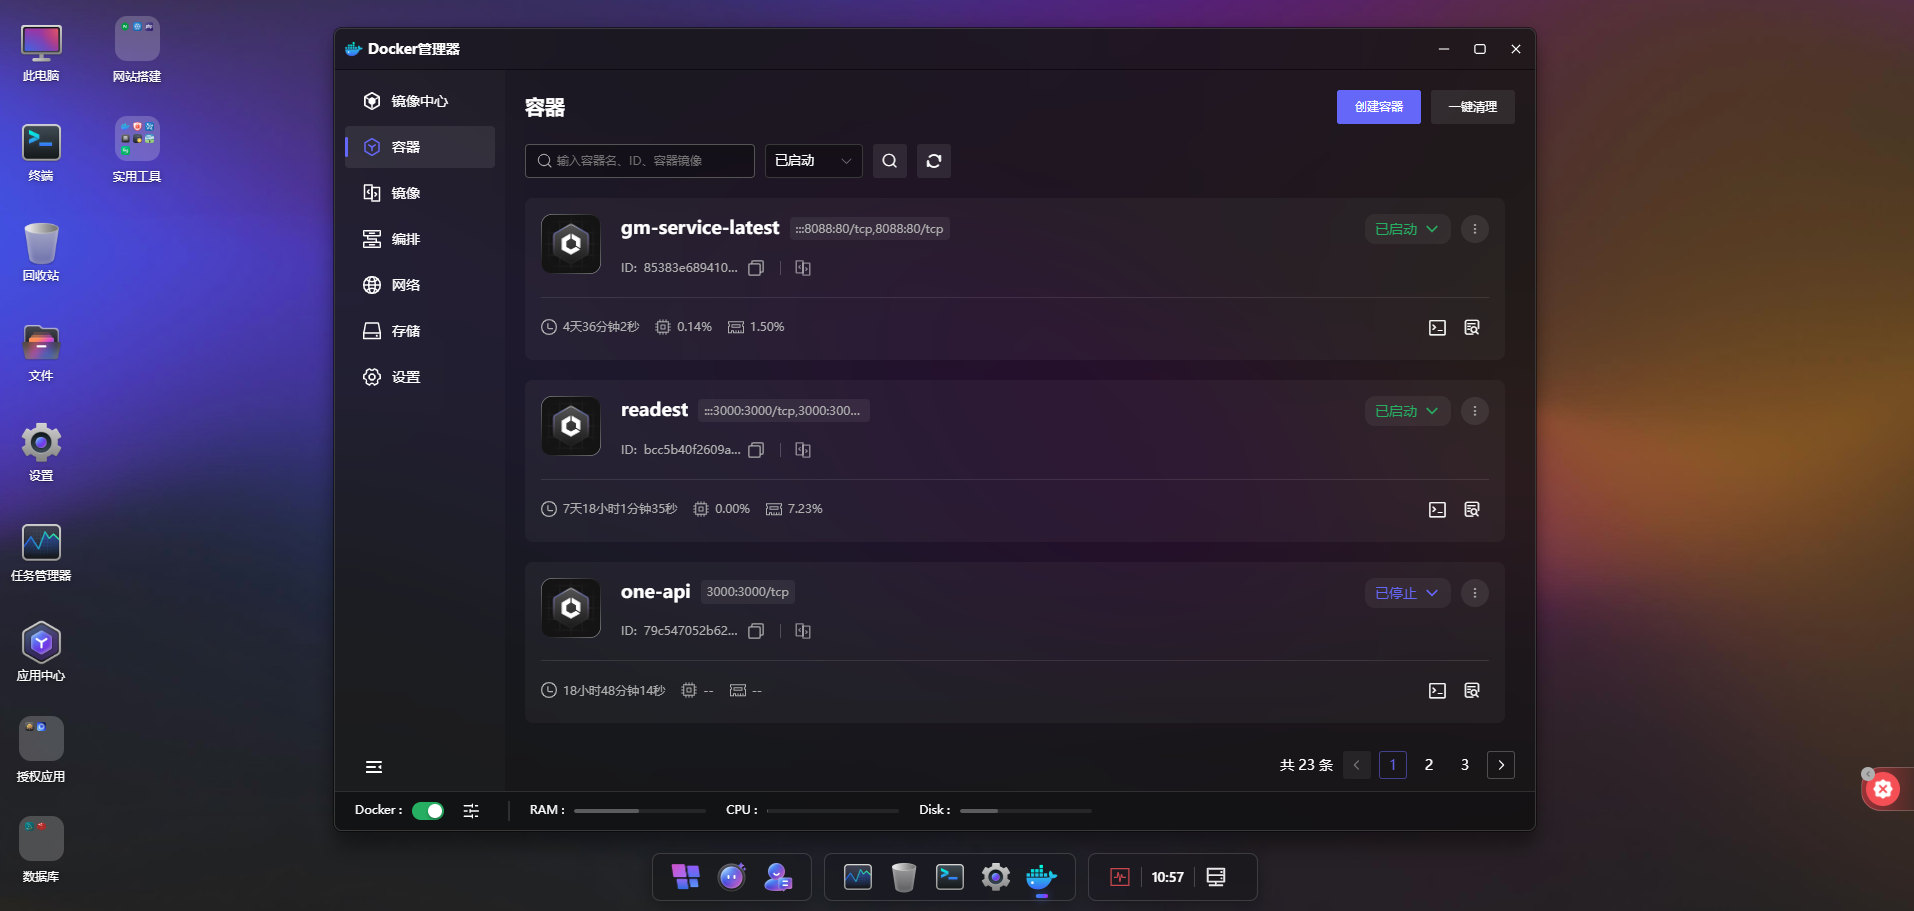Click the refresh icon beside search
The image size is (1914, 911).
(x=933, y=161)
